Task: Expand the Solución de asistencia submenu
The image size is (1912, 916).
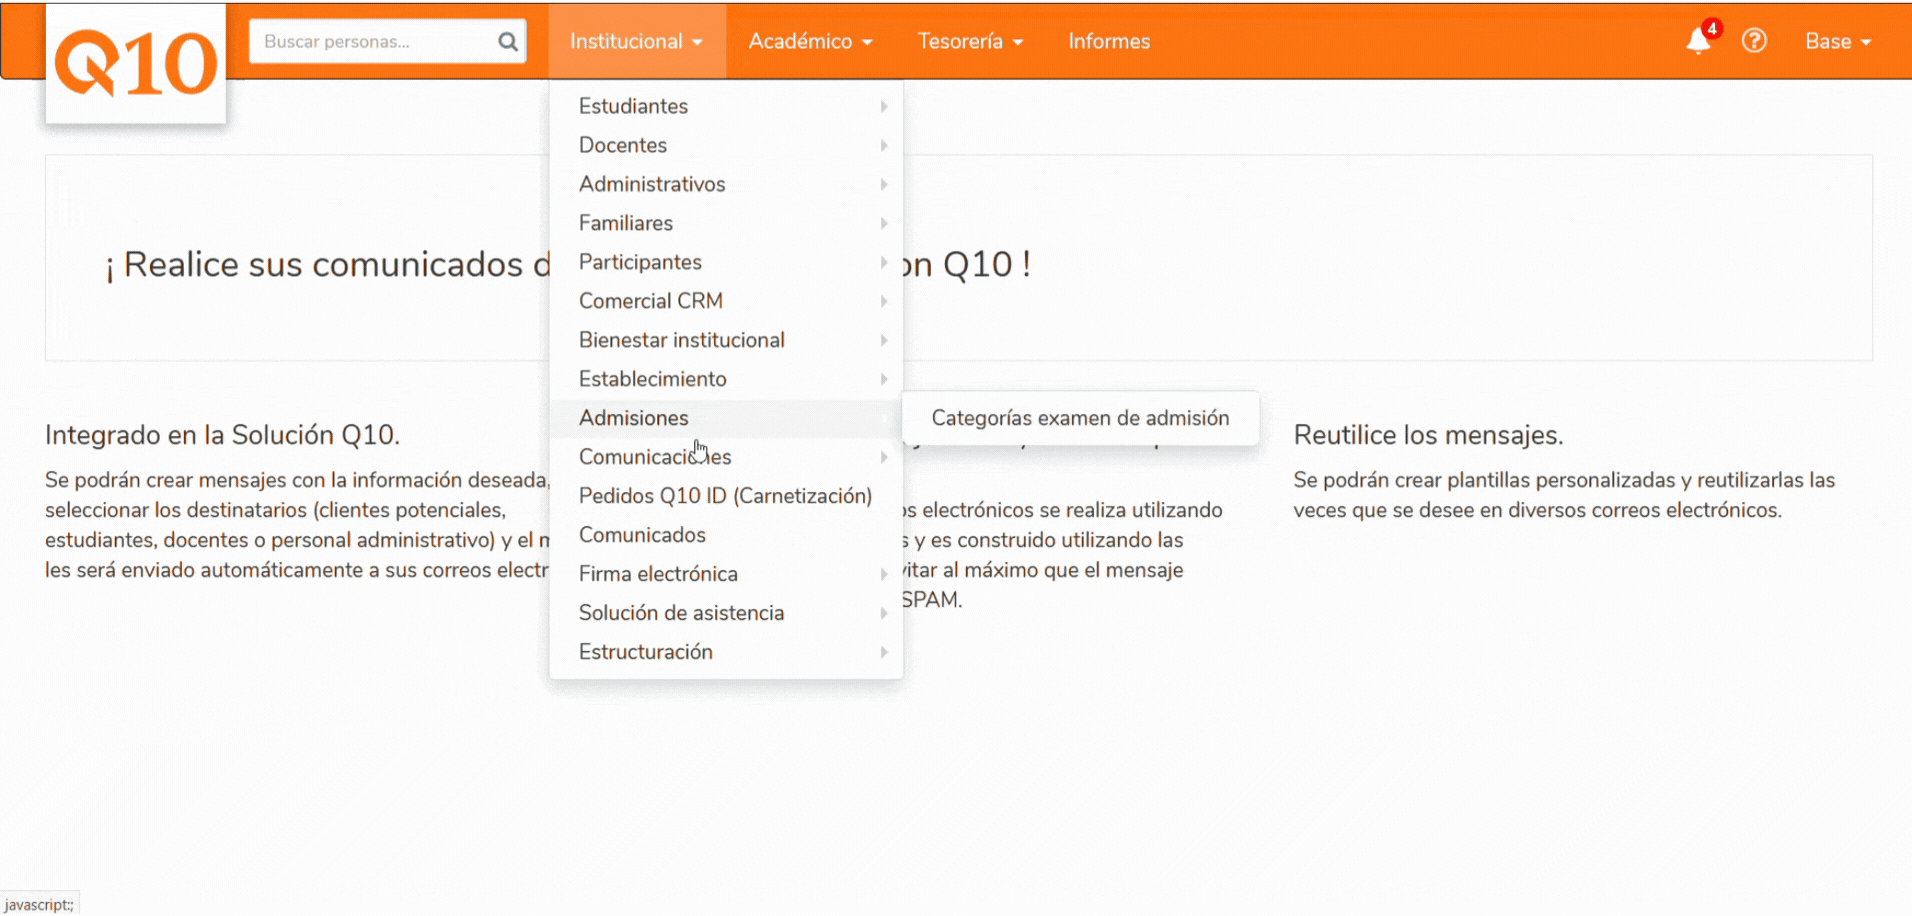Action: (726, 613)
